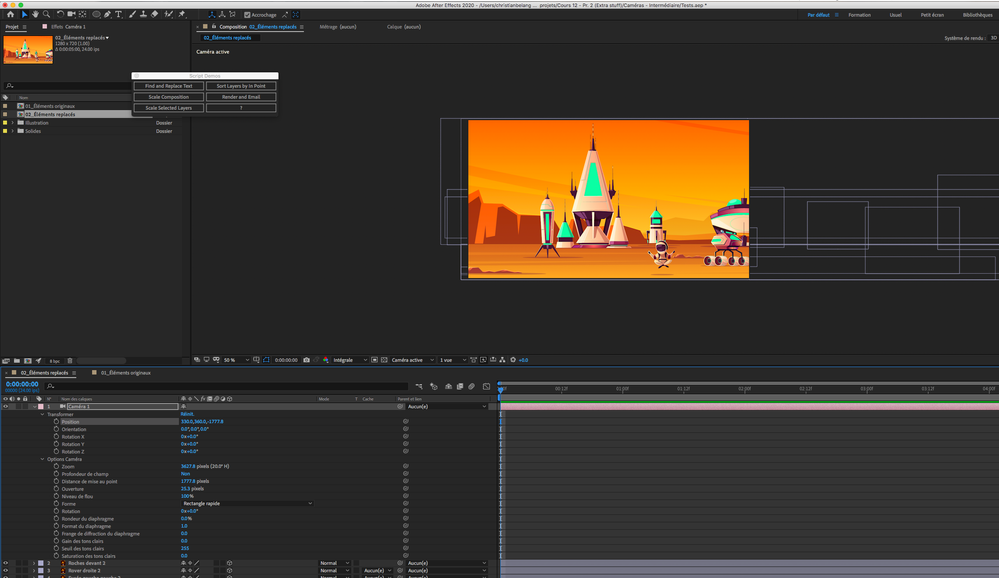
Task: Click the channel colors indicator in composition toolbar
Action: tap(326, 358)
